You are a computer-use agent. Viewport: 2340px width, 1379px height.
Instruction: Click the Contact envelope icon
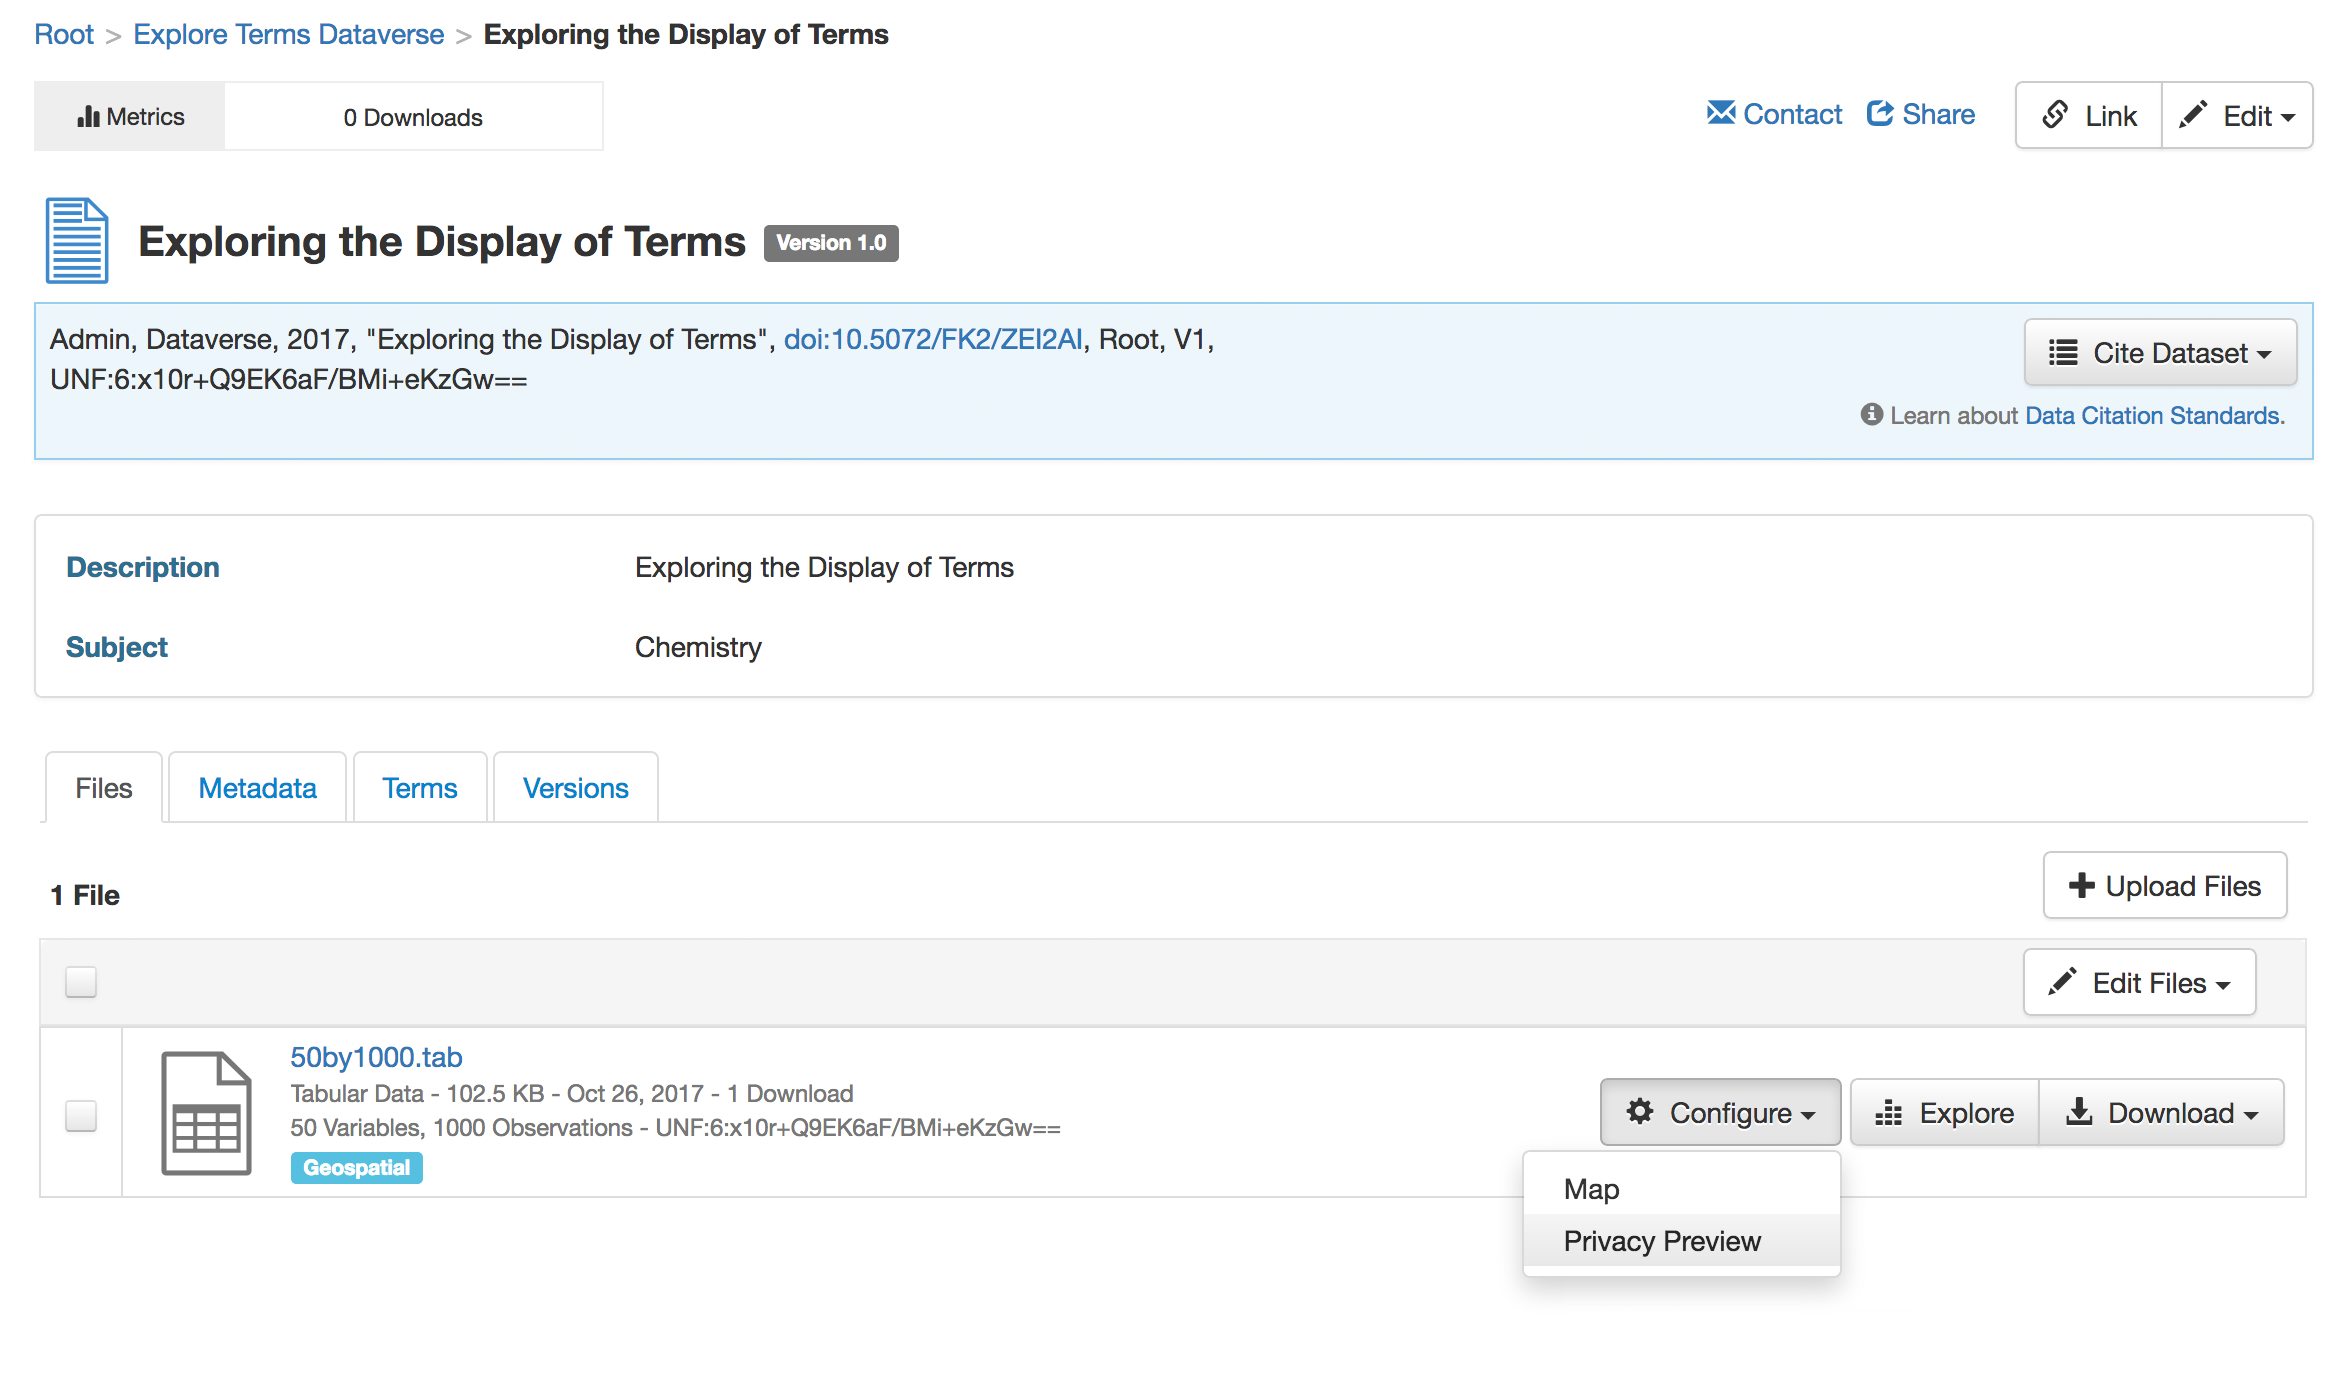pyautogui.click(x=1720, y=113)
